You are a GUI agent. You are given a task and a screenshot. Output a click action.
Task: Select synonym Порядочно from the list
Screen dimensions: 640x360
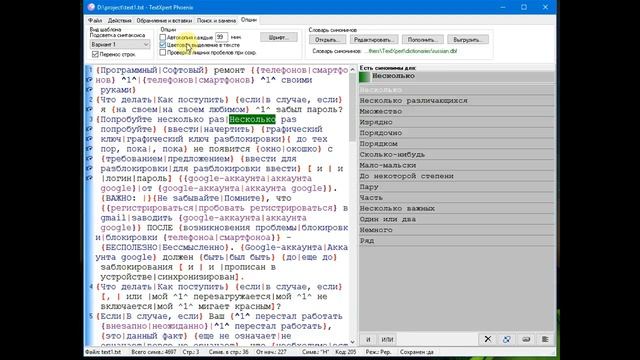click(x=457, y=133)
